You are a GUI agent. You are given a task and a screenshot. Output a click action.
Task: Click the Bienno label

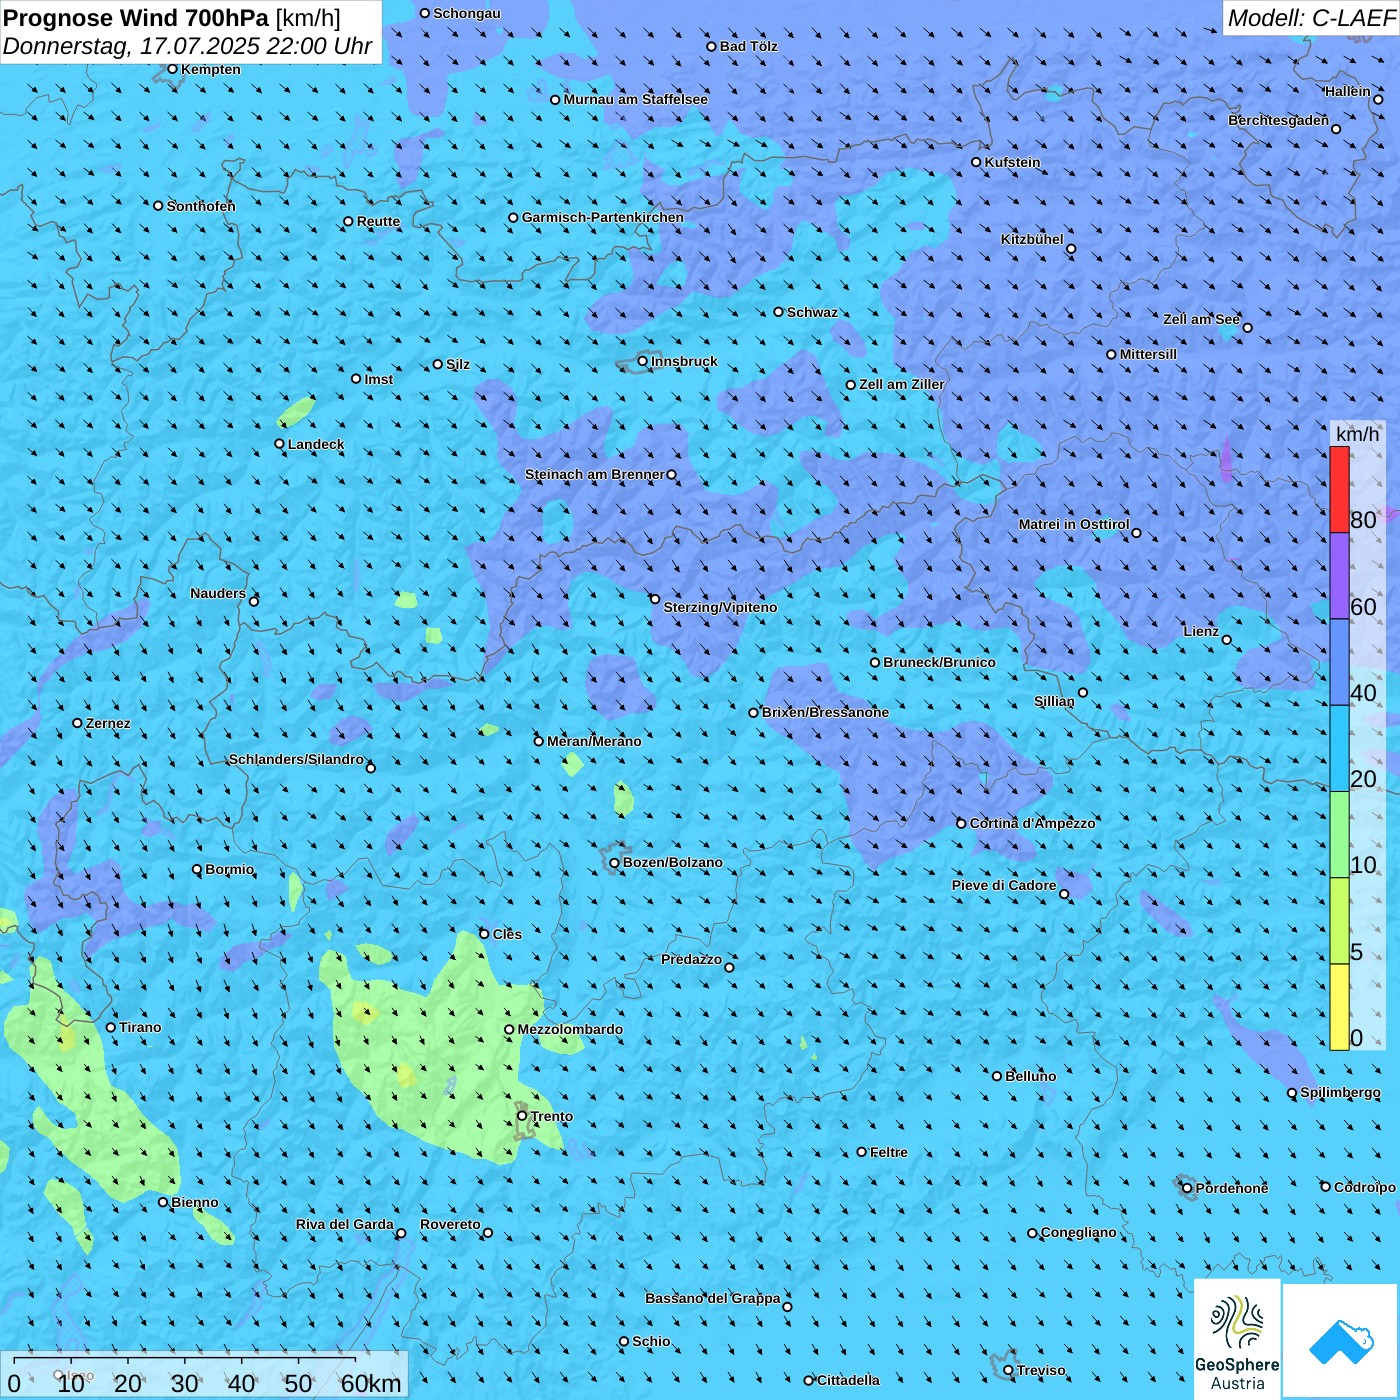coord(195,1202)
